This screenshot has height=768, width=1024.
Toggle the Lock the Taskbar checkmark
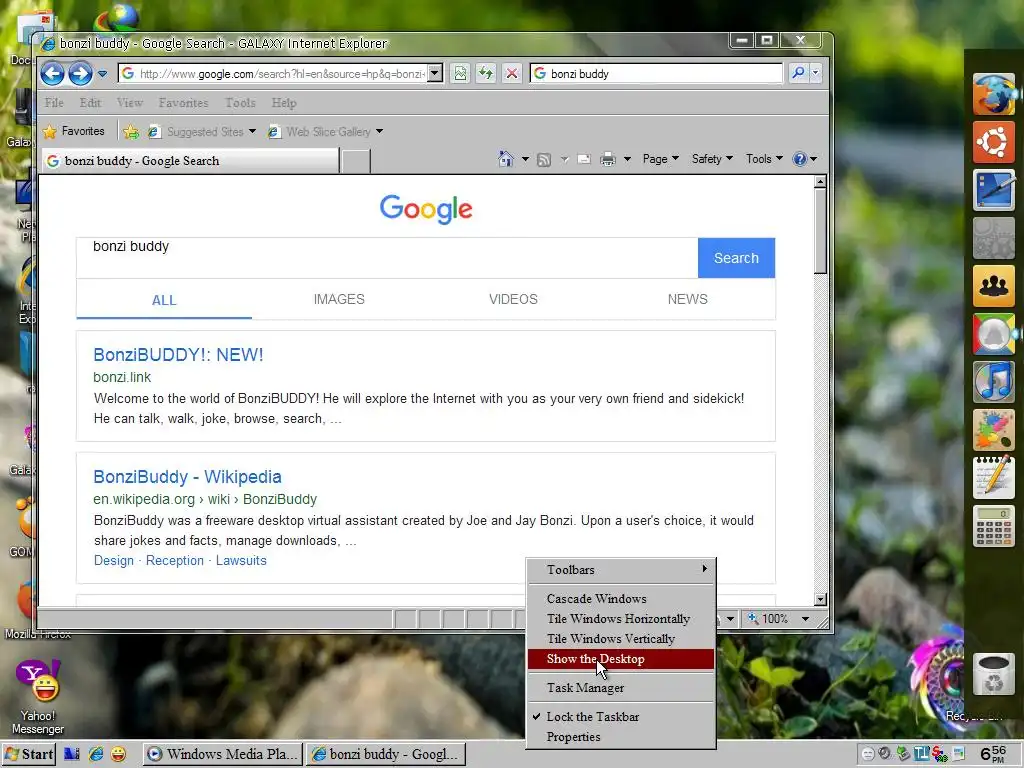pos(620,716)
